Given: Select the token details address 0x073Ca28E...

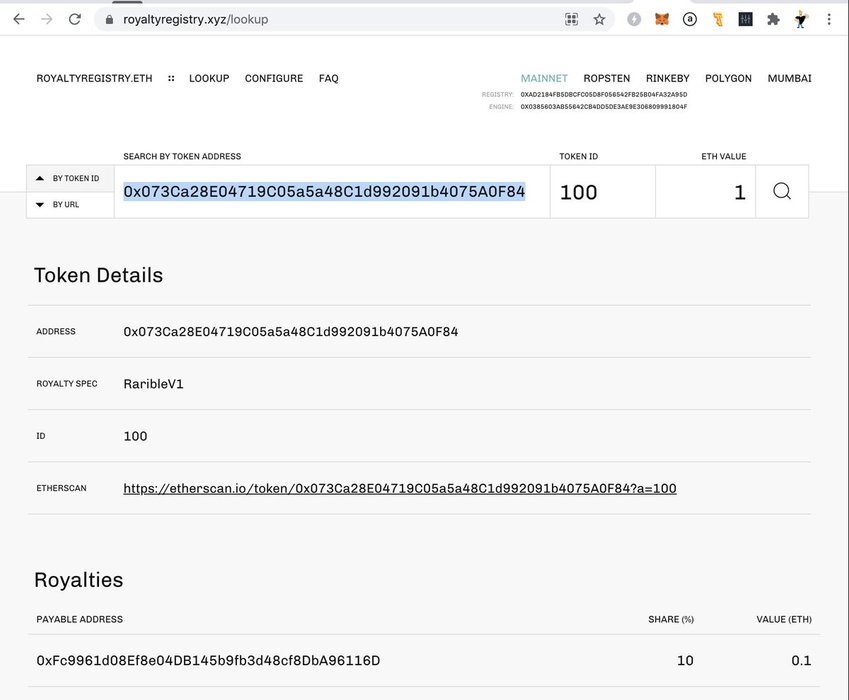Looking at the screenshot, I should tap(291, 331).
